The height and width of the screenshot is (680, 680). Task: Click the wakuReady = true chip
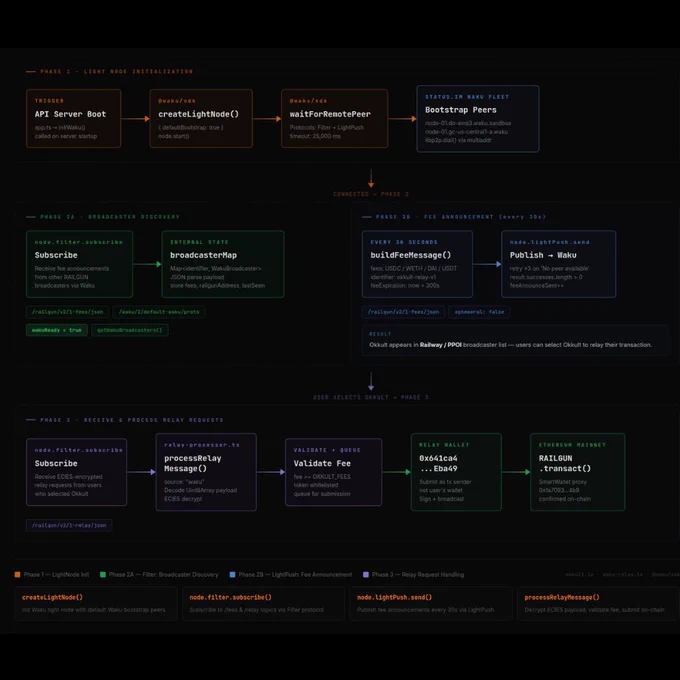pos(57,330)
